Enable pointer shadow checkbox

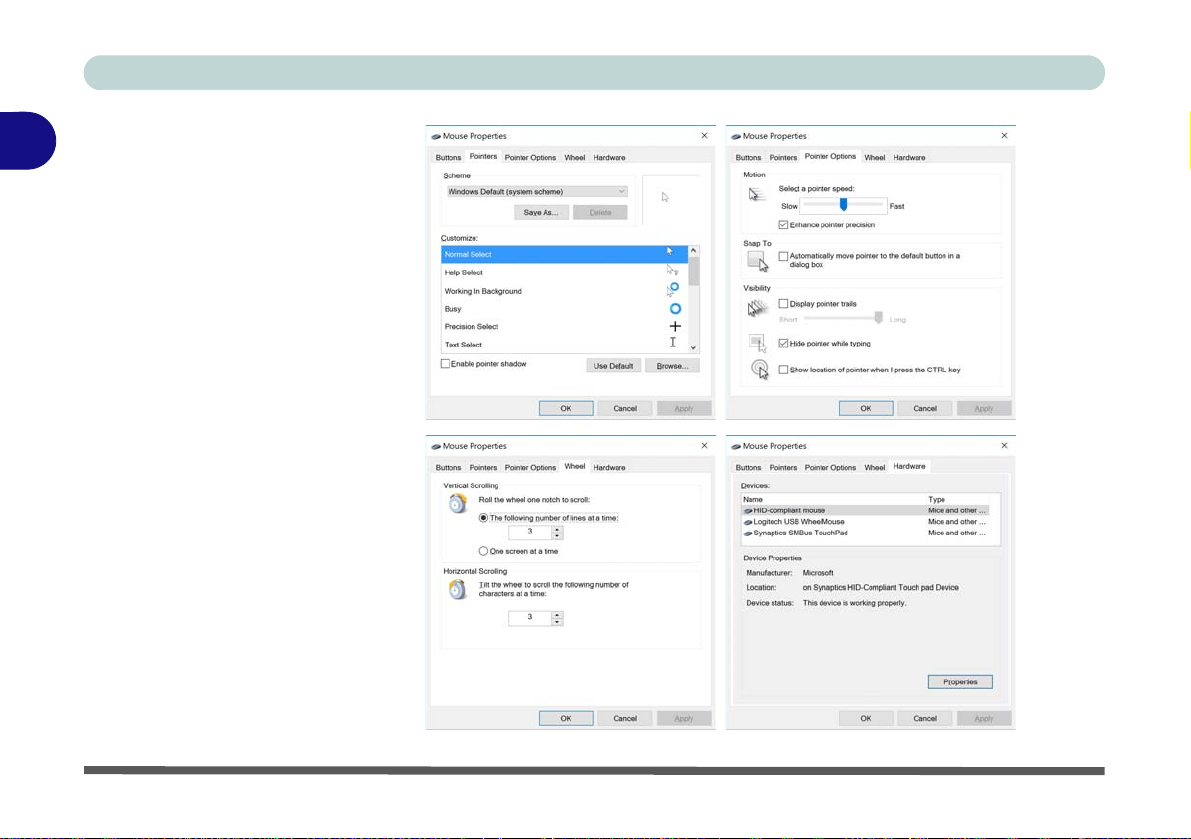click(446, 364)
